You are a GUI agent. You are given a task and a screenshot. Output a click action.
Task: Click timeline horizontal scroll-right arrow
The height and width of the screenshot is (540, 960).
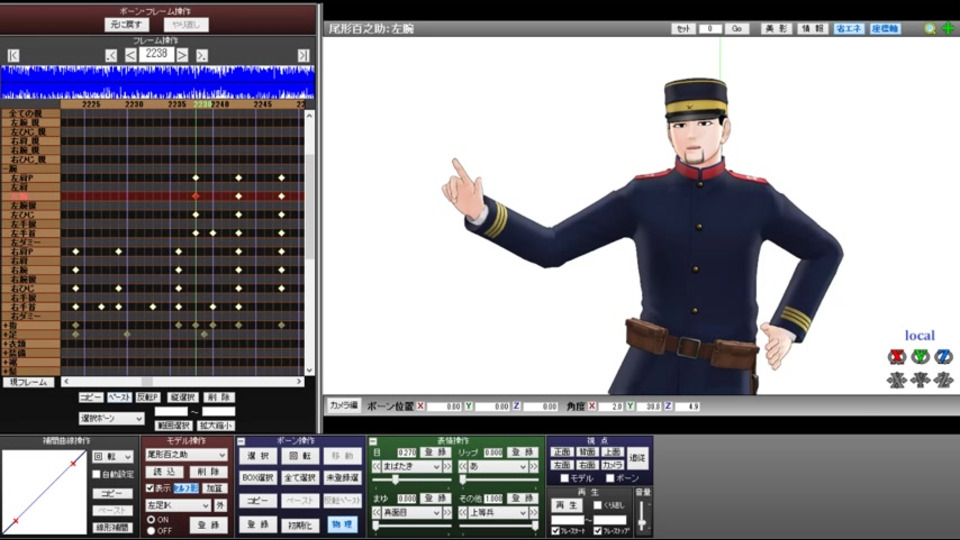tap(299, 381)
